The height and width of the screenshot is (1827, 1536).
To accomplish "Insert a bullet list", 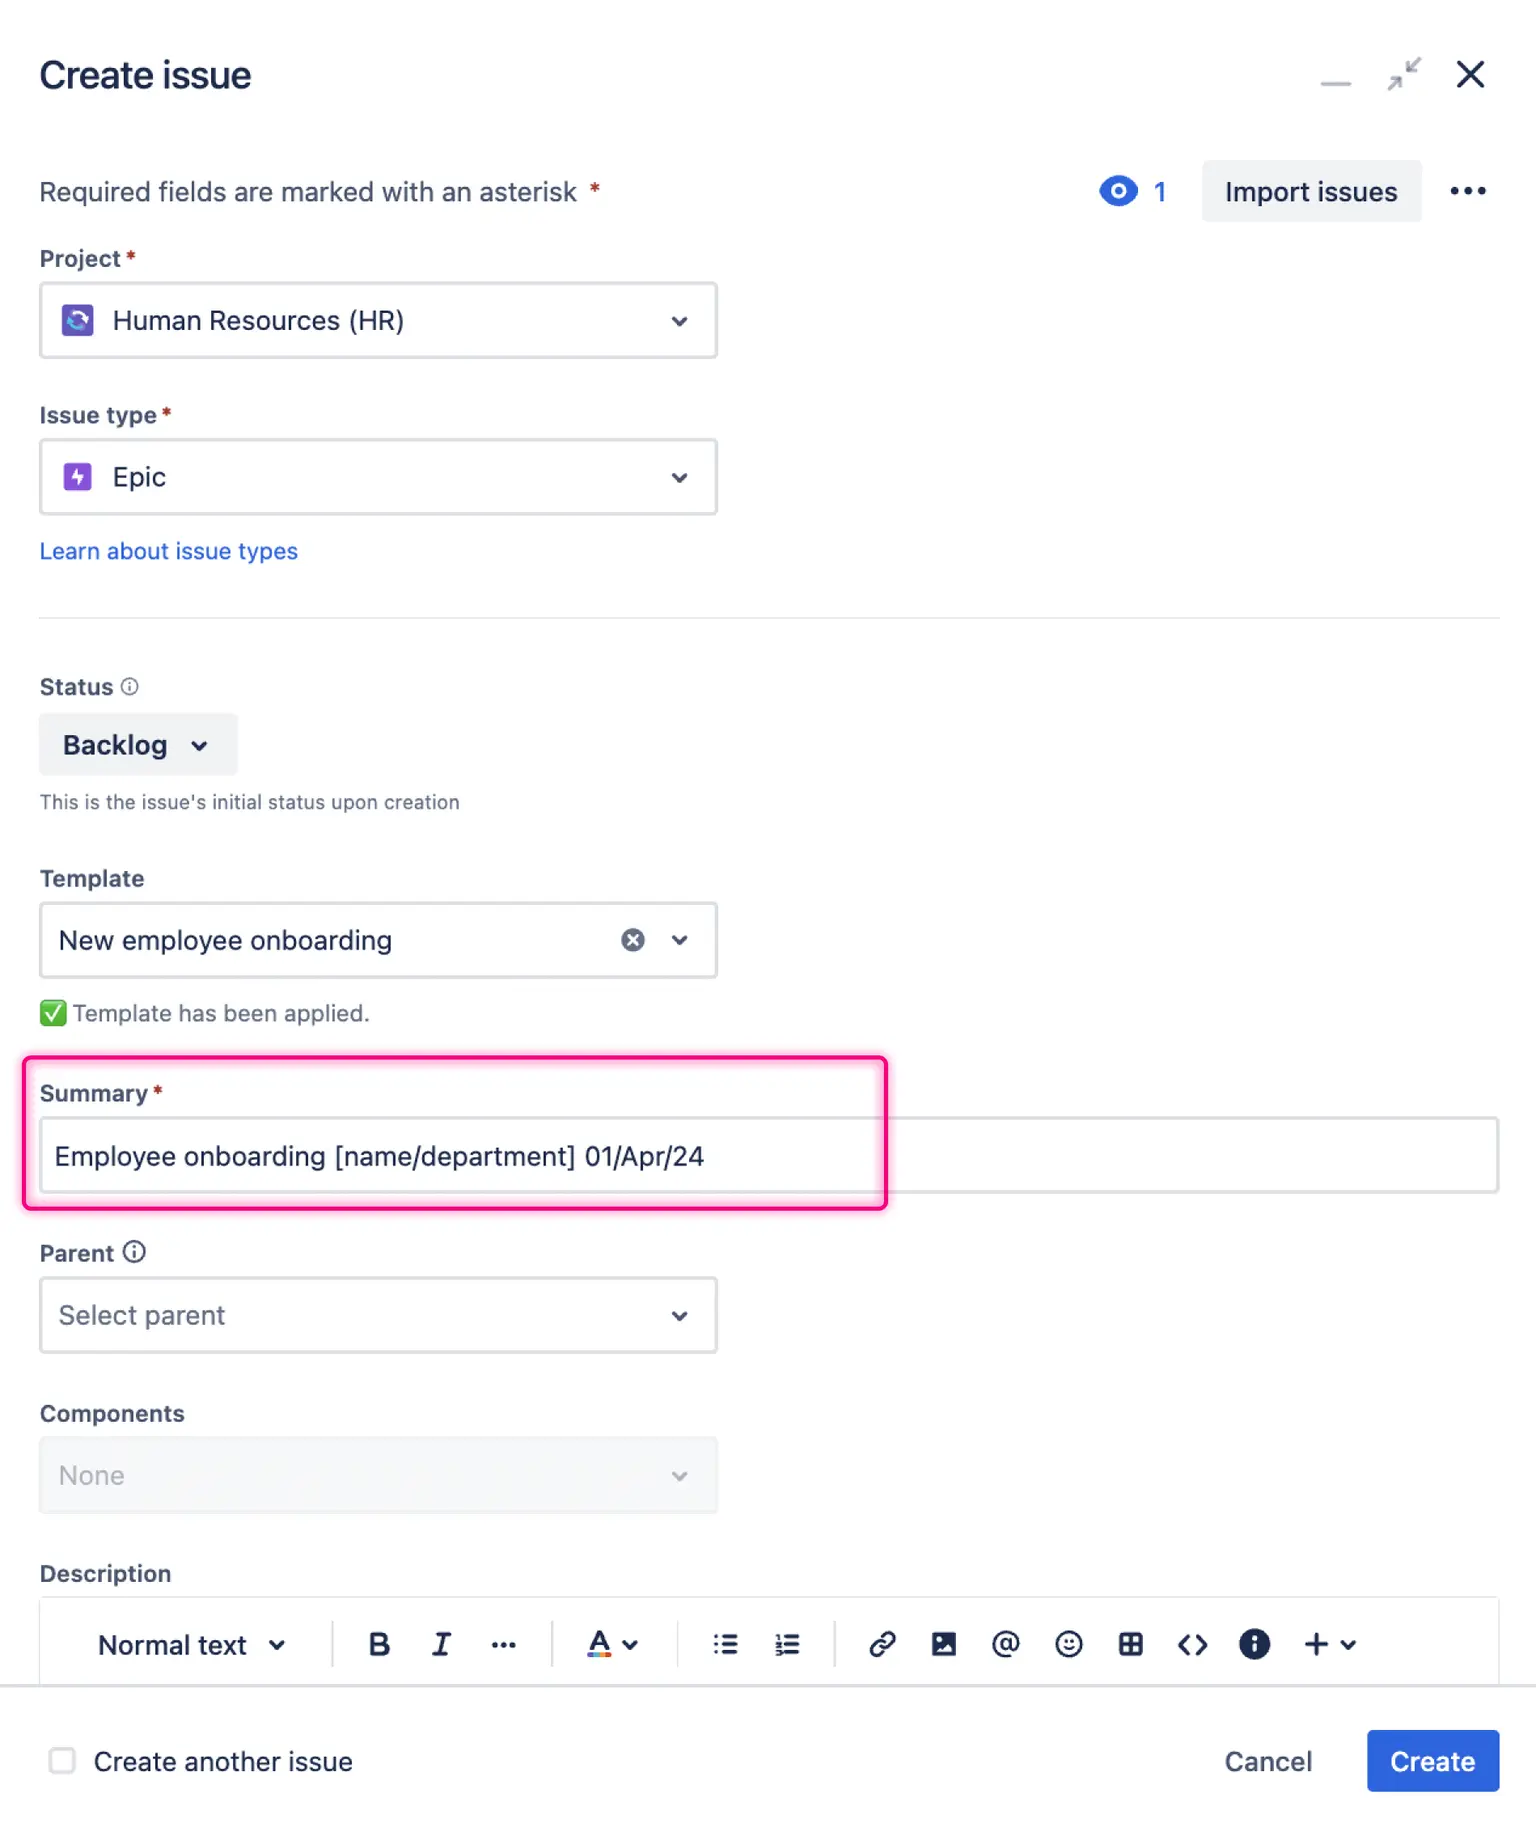I will point(725,1644).
